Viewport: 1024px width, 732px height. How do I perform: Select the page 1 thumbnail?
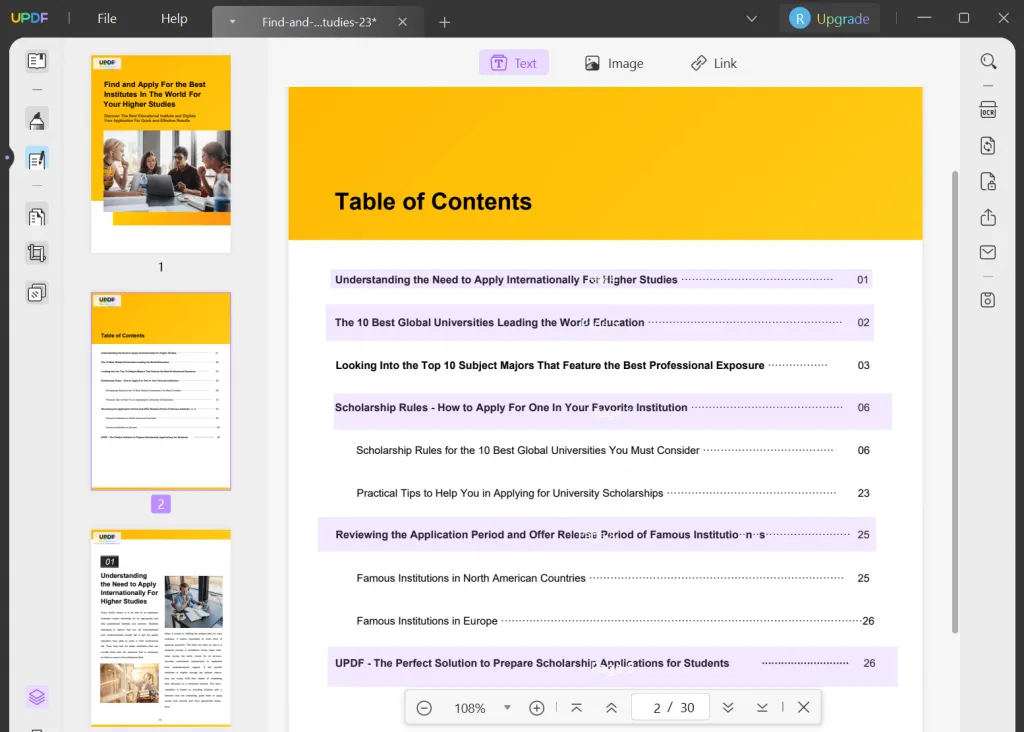point(161,153)
